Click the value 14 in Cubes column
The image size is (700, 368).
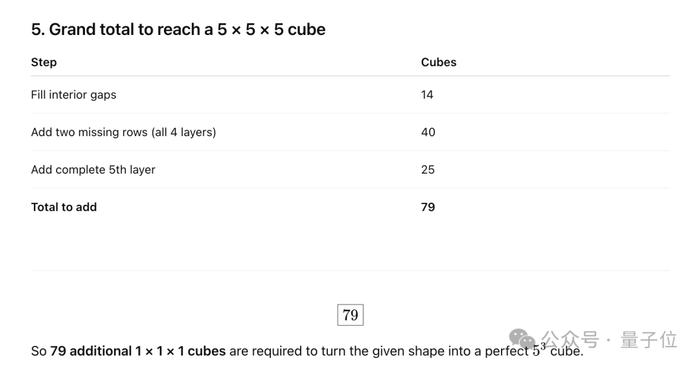[x=427, y=95]
